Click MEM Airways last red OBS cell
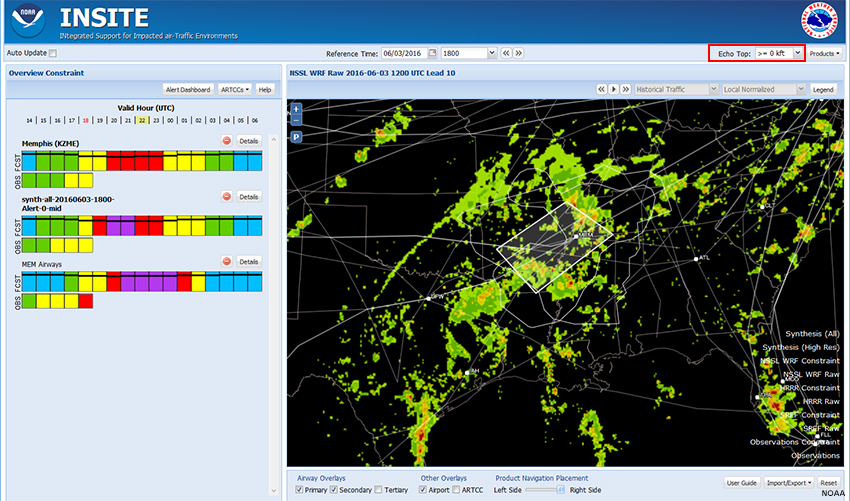 tap(86, 301)
